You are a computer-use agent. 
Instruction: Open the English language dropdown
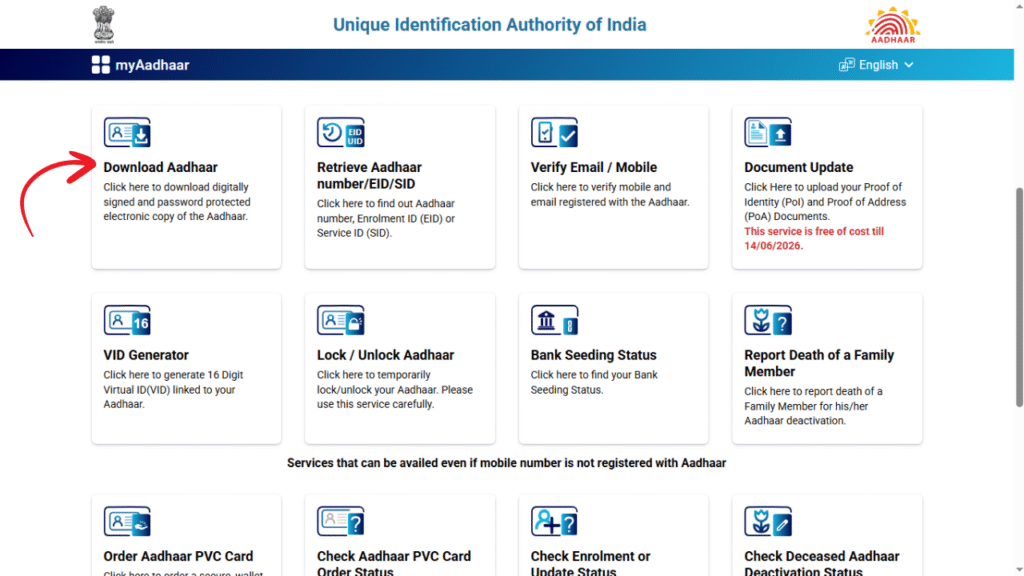point(876,65)
